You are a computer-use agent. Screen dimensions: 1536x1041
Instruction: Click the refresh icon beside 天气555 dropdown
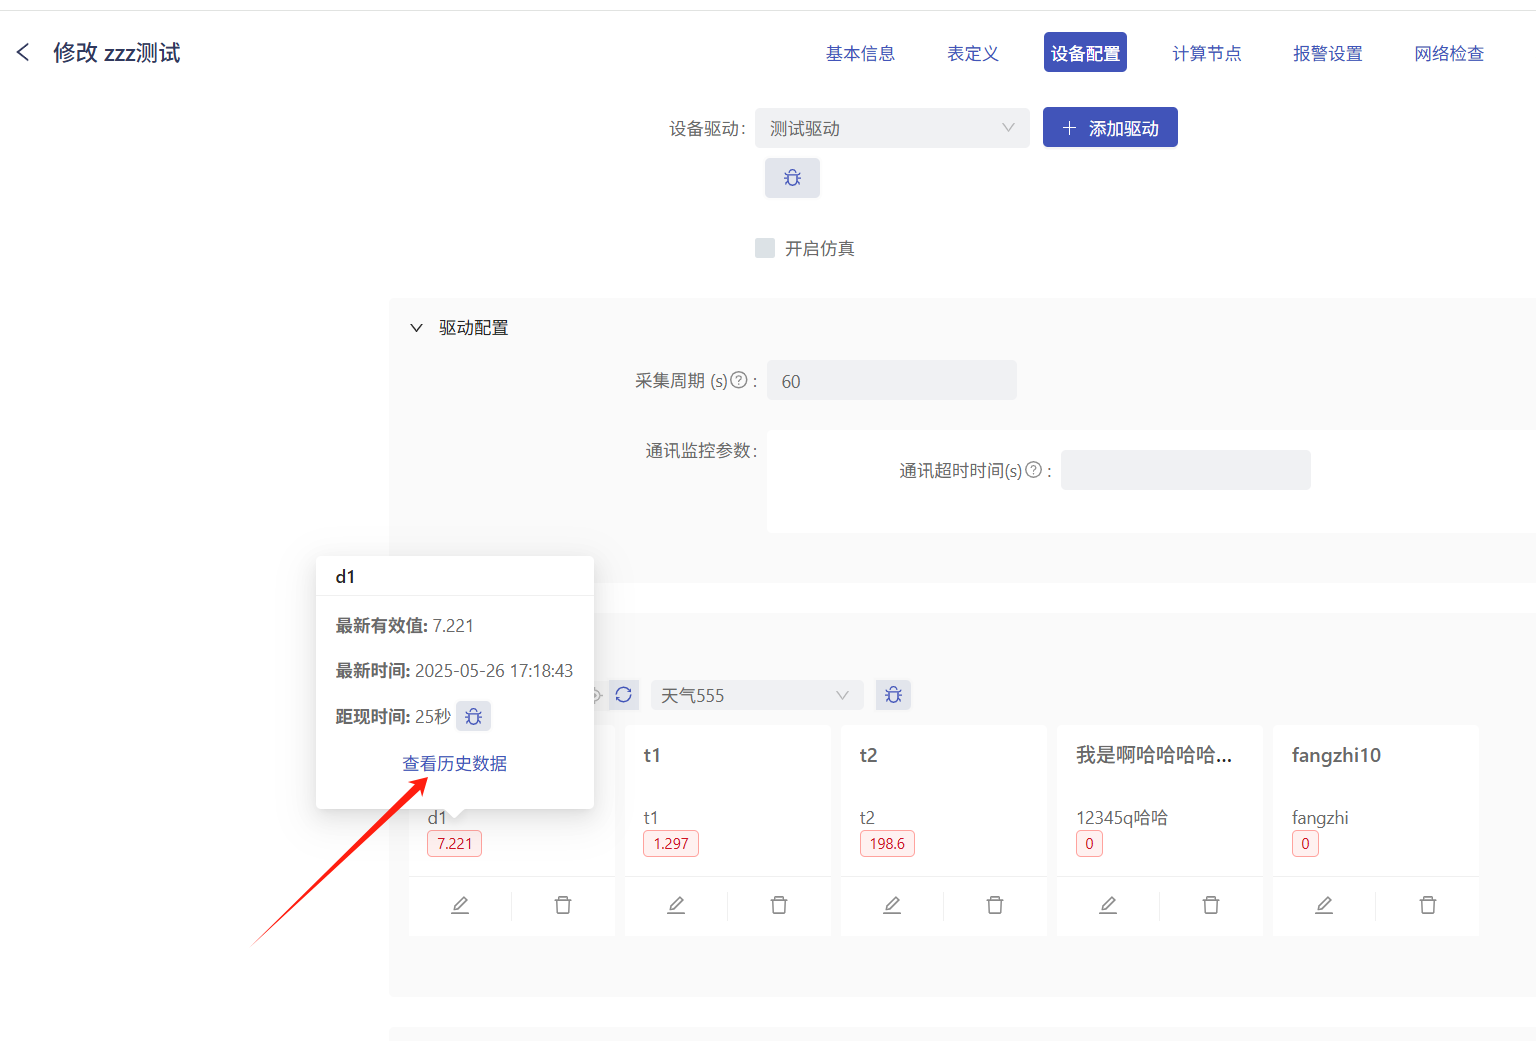624,695
